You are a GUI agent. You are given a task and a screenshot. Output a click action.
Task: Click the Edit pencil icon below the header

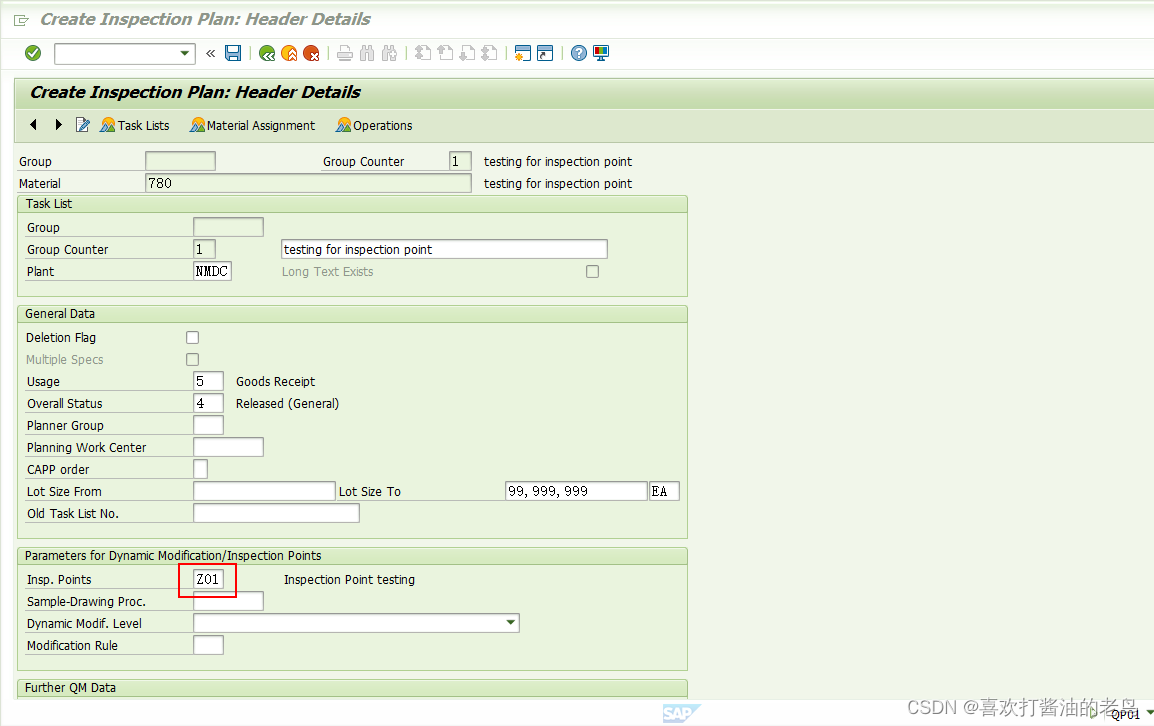(x=83, y=125)
